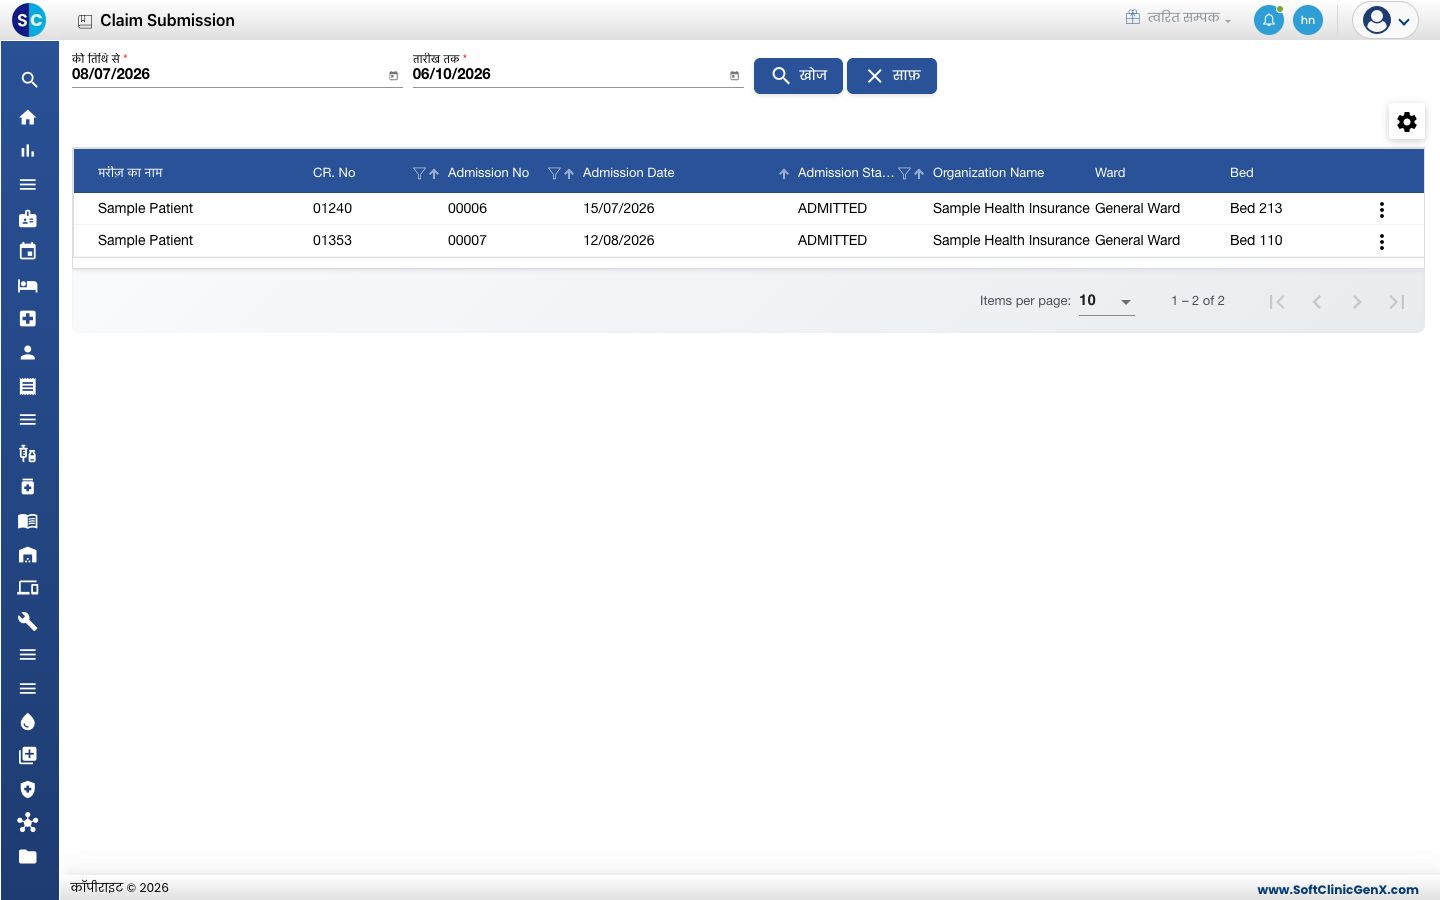Click the खोज search button

point(798,76)
